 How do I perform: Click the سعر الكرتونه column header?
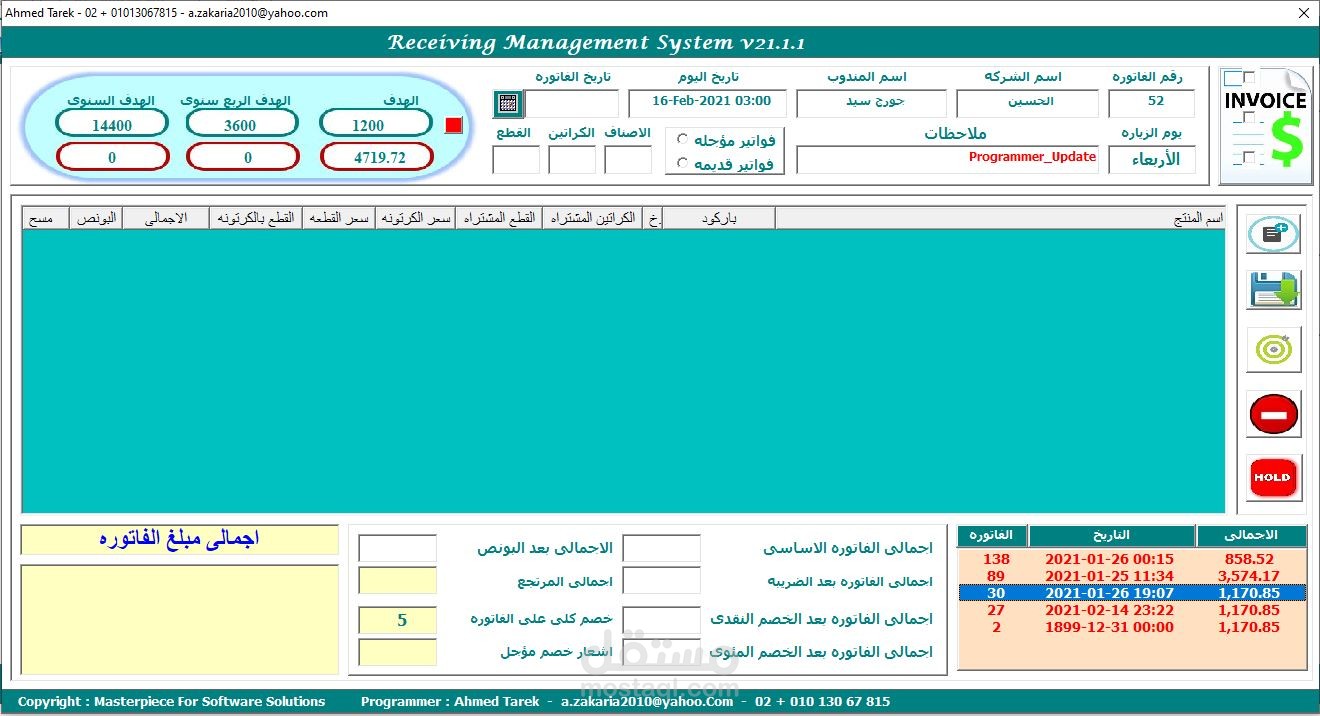(415, 218)
